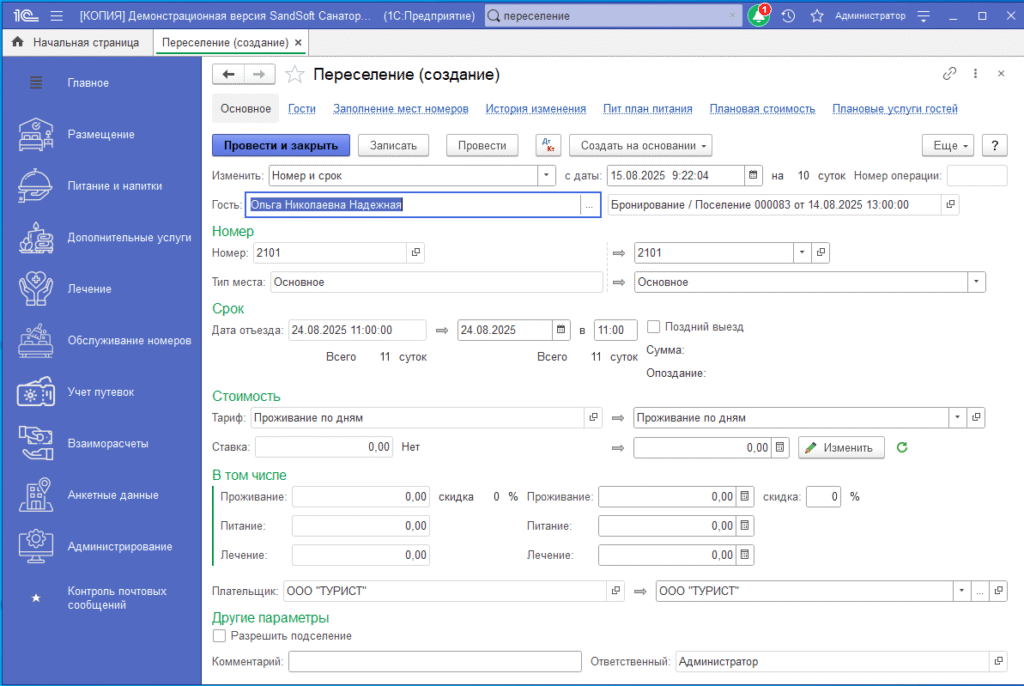Copy link to document icon
The image size is (1024, 686).
(949, 74)
